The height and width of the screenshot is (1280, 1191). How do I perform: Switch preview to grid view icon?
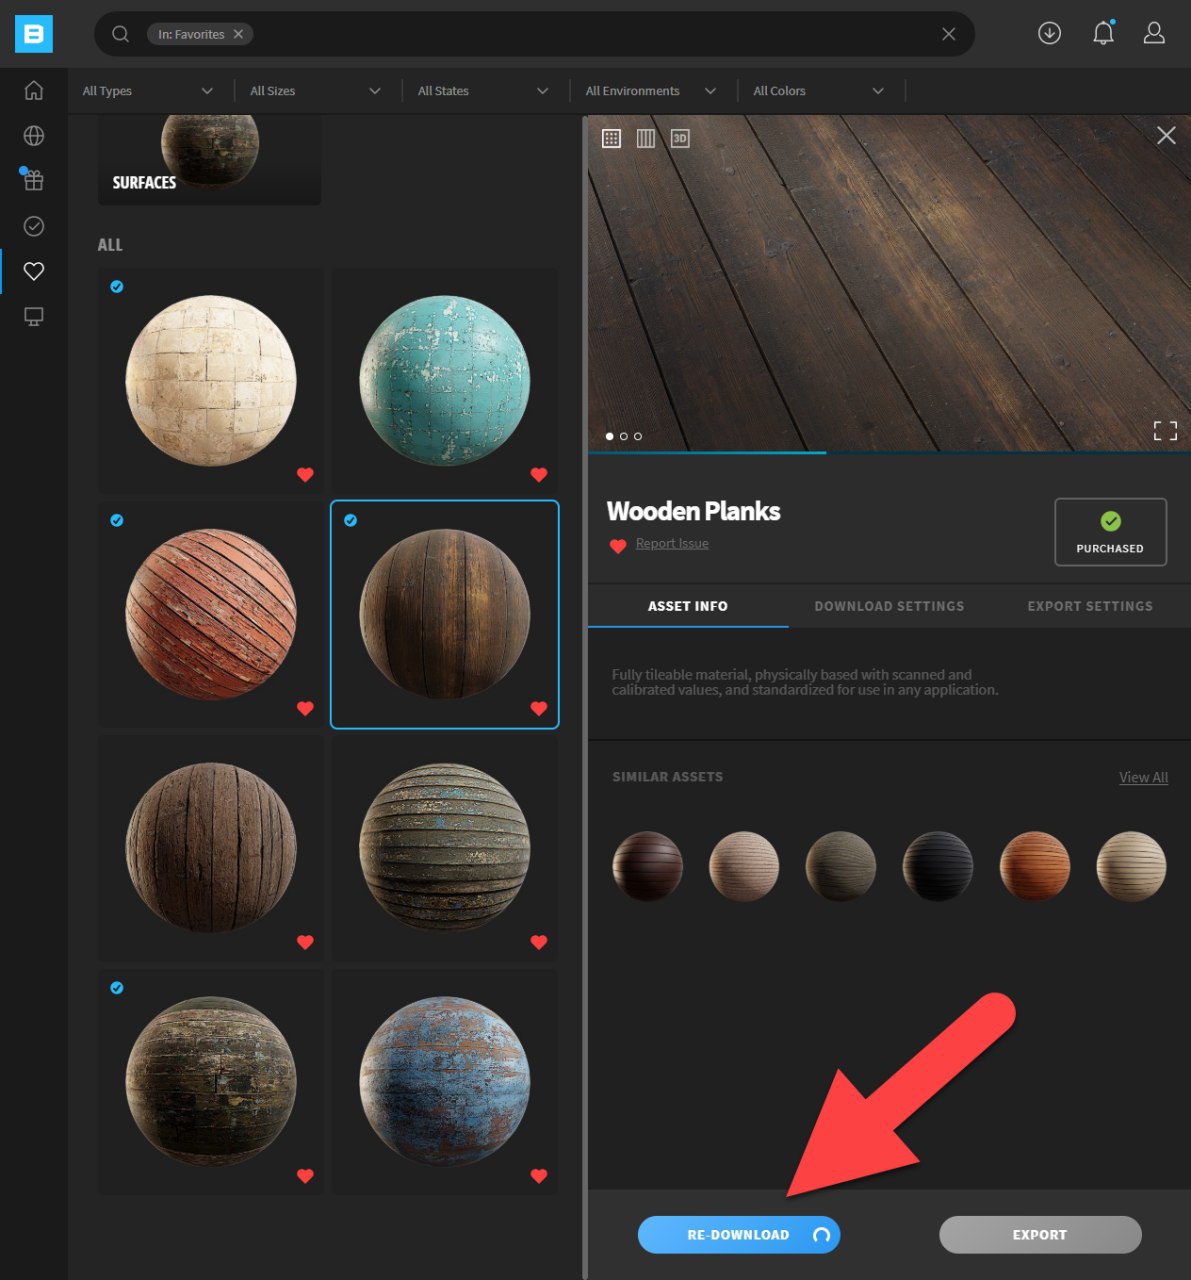612,138
